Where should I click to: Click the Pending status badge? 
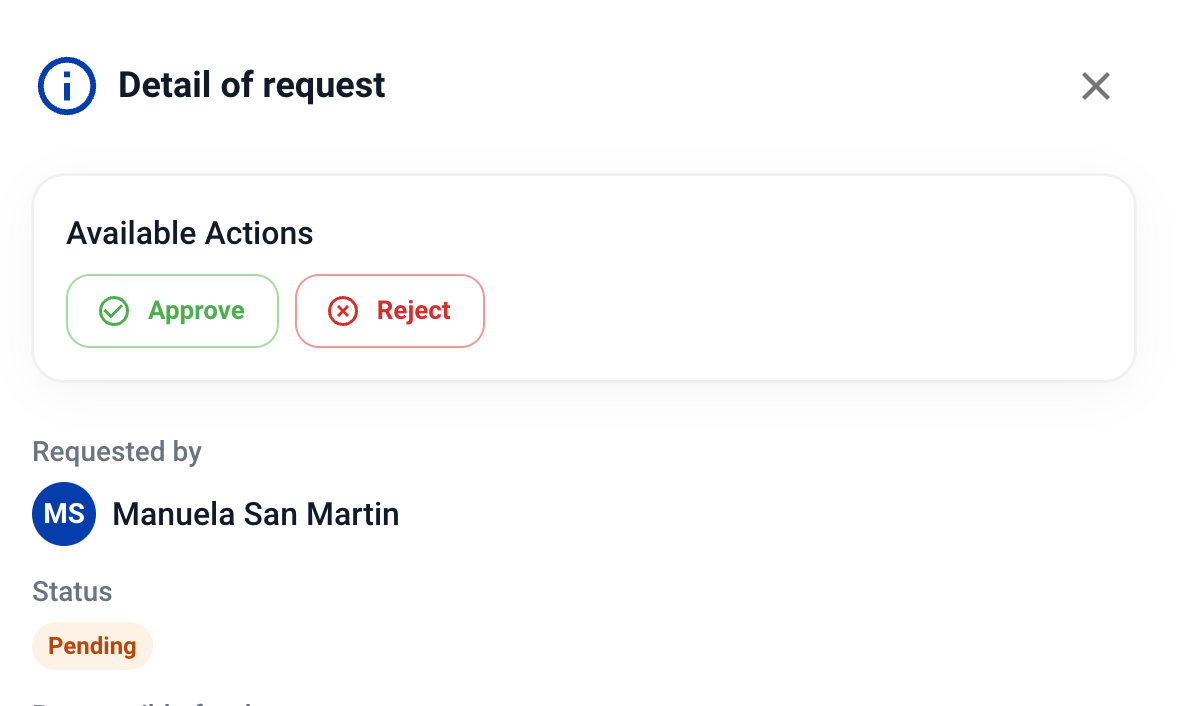[x=92, y=646]
